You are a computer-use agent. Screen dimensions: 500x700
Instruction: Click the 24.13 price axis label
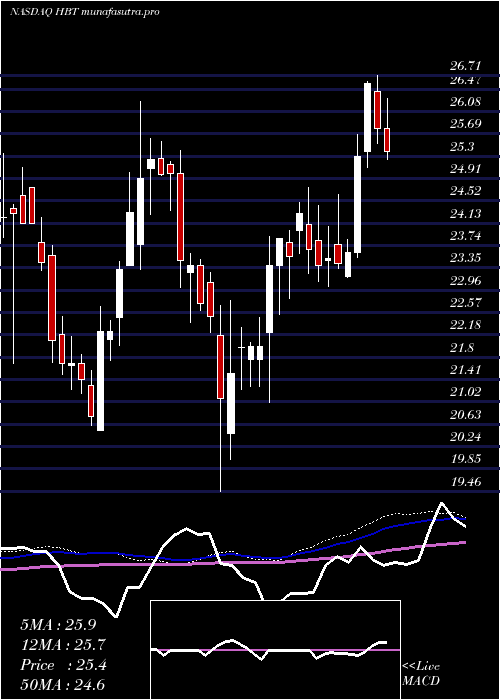pyautogui.click(x=465, y=214)
